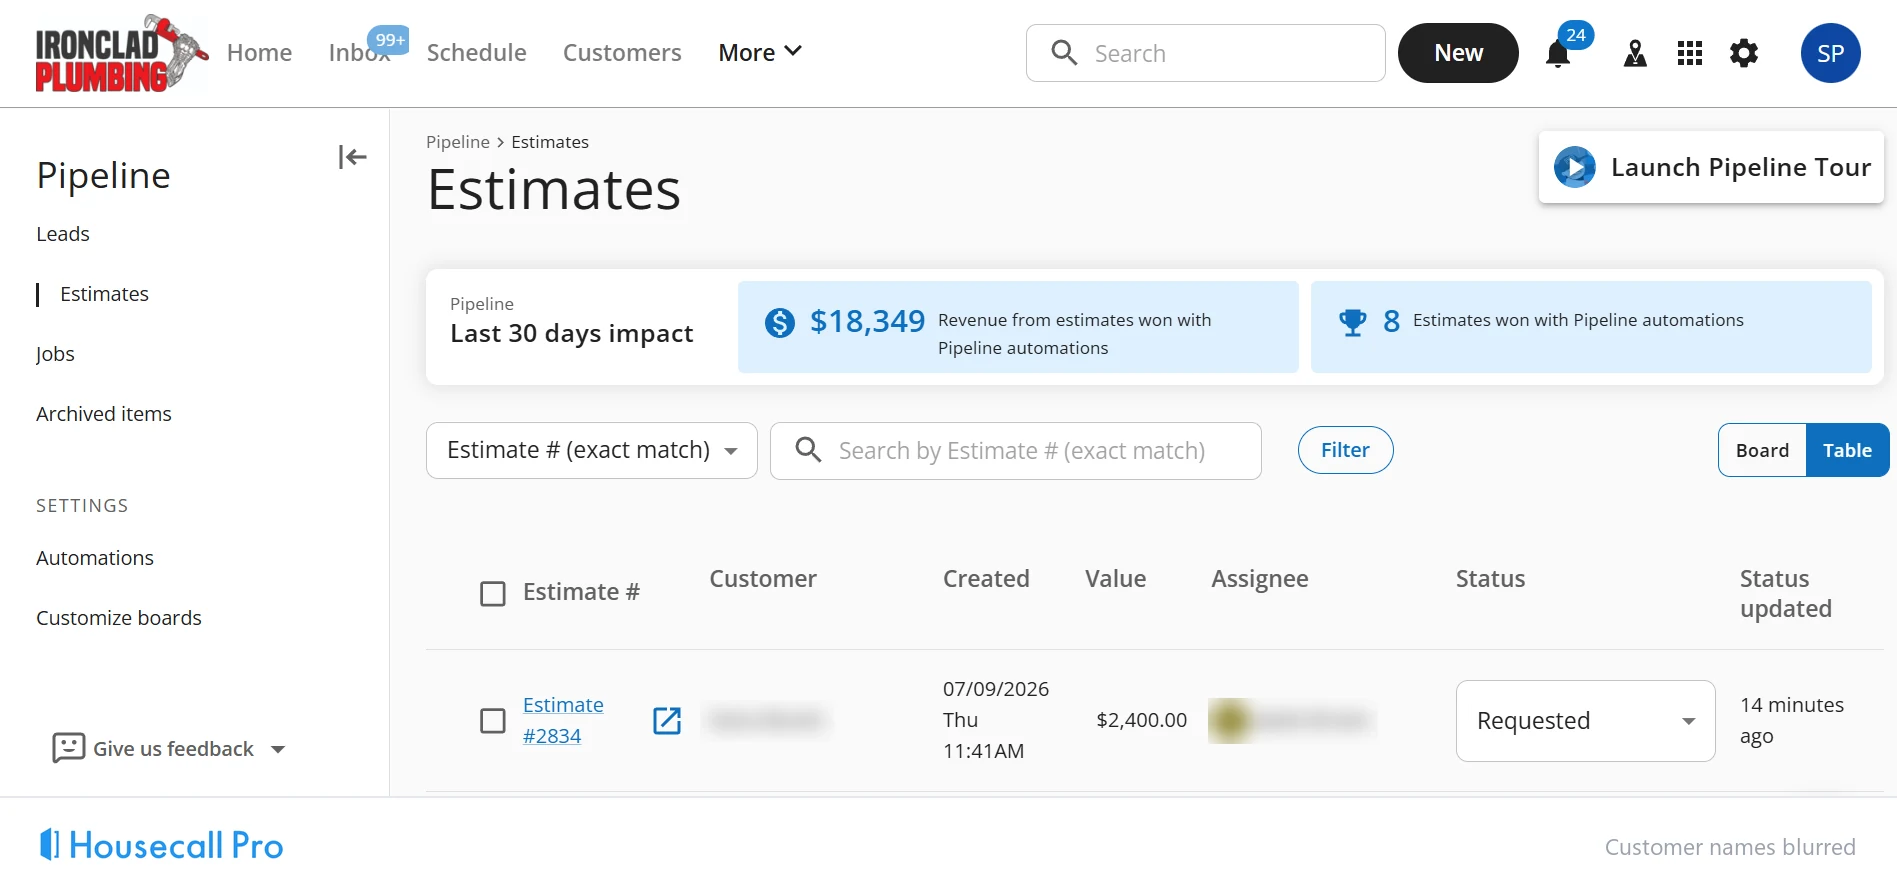
Task: Open Archived items in sidebar
Action: 104,414
